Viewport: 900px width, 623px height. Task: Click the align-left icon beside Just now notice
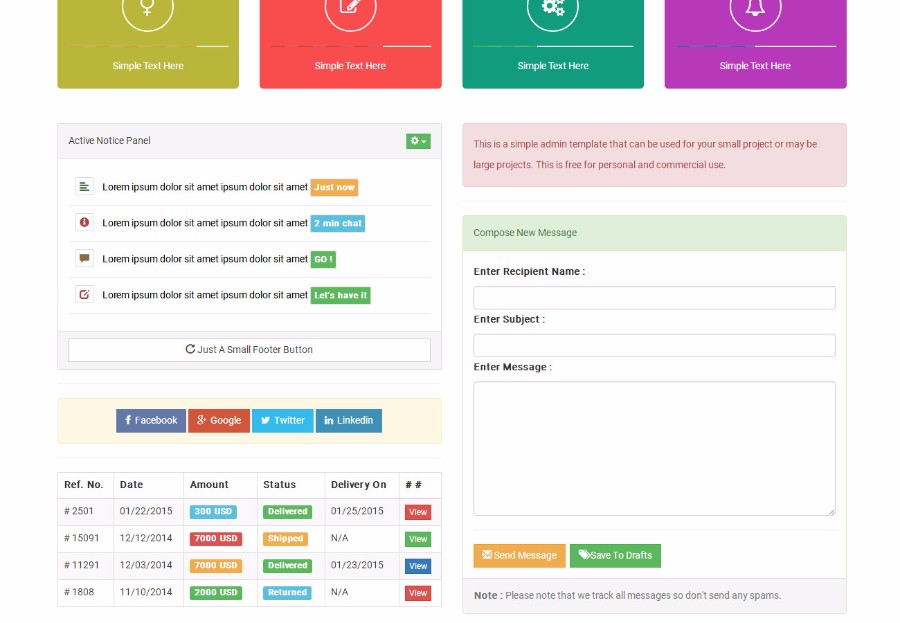point(84,187)
